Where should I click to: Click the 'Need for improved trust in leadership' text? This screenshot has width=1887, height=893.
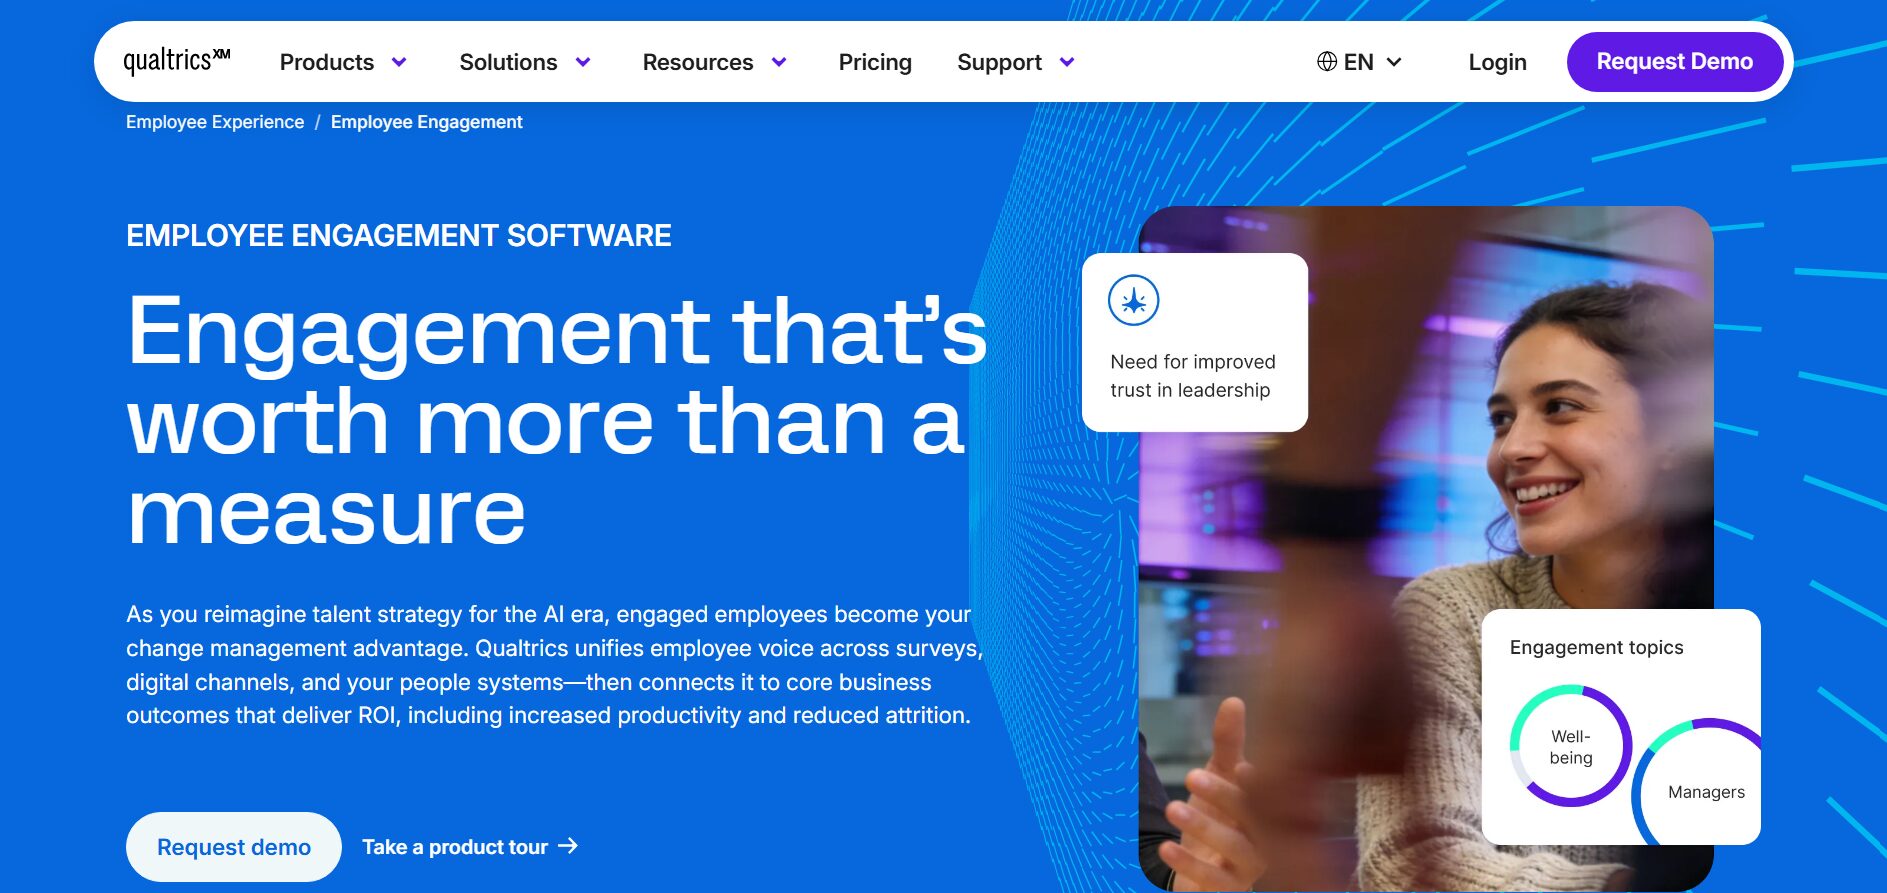(x=1193, y=376)
